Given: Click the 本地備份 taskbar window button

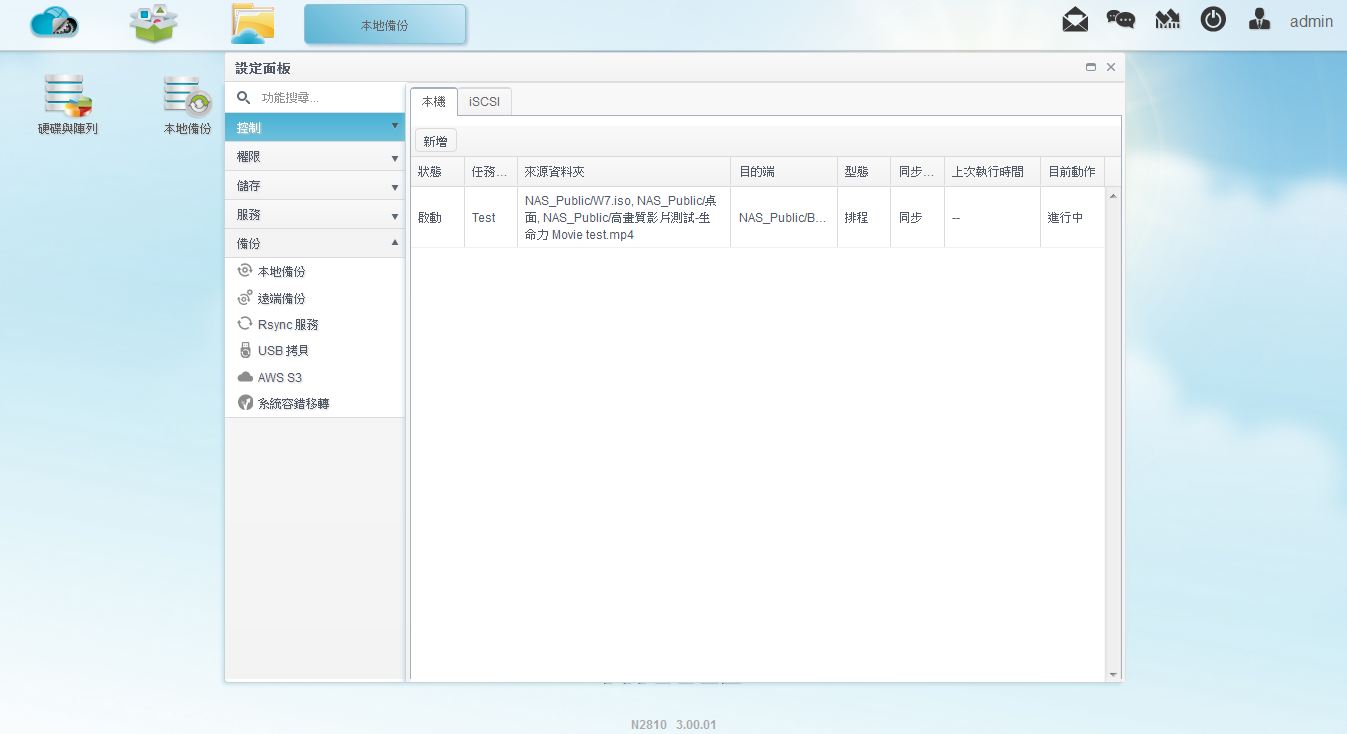Looking at the screenshot, I should [385, 24].
